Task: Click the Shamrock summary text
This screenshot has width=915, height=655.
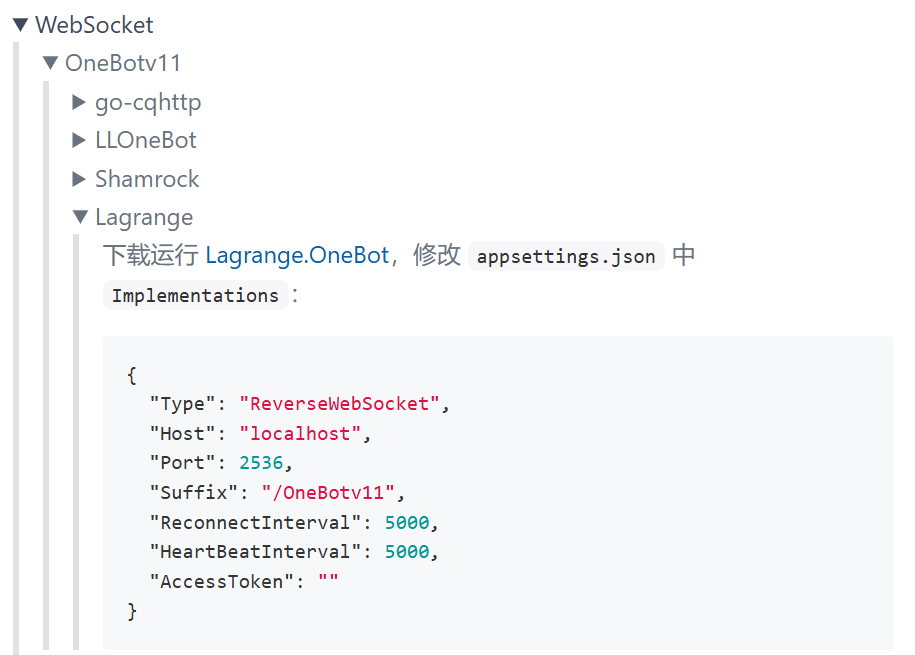Action: coord(147,179)
